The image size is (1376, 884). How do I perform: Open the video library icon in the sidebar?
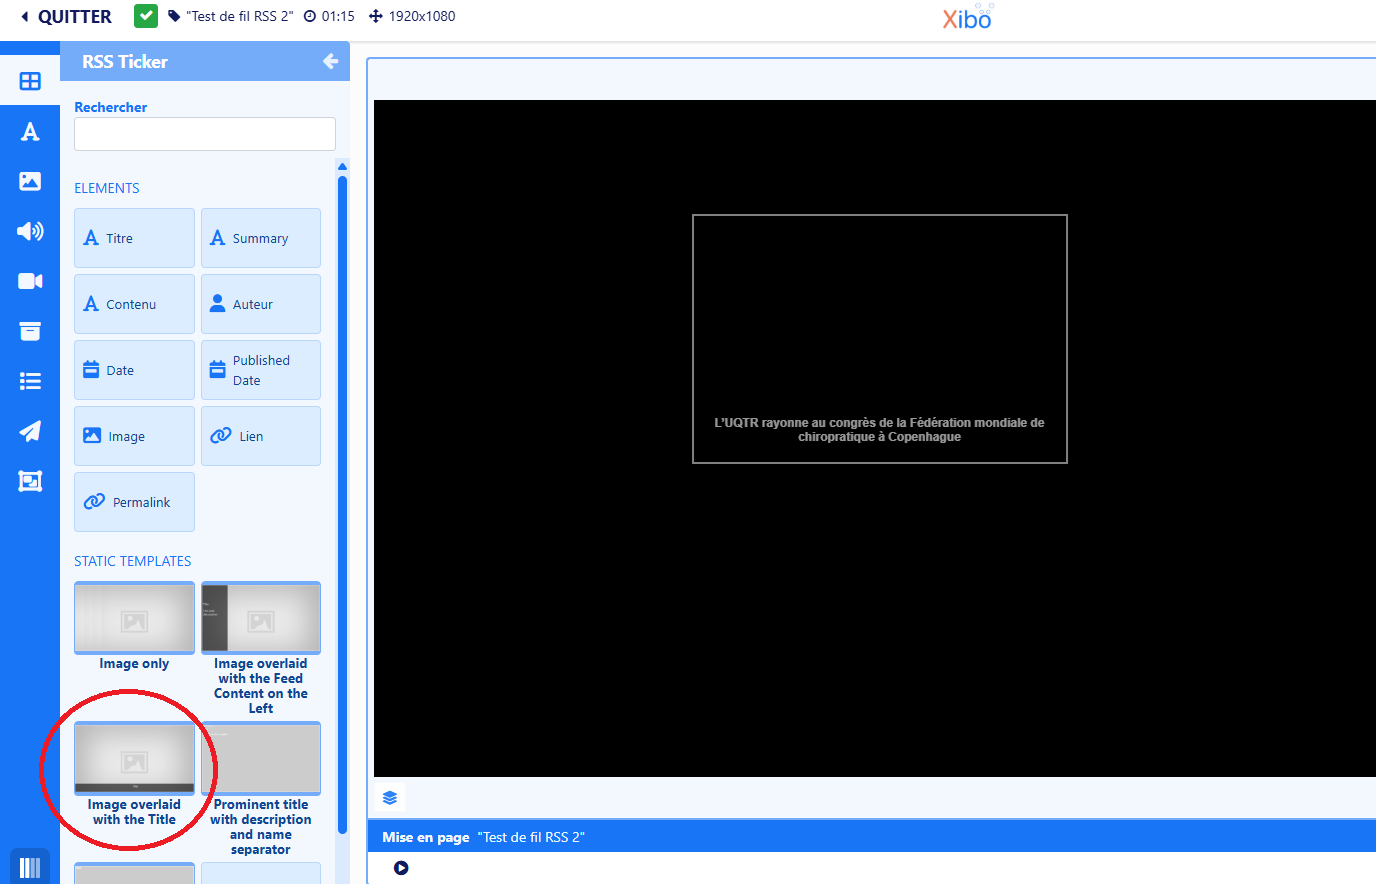click(30, 281)
